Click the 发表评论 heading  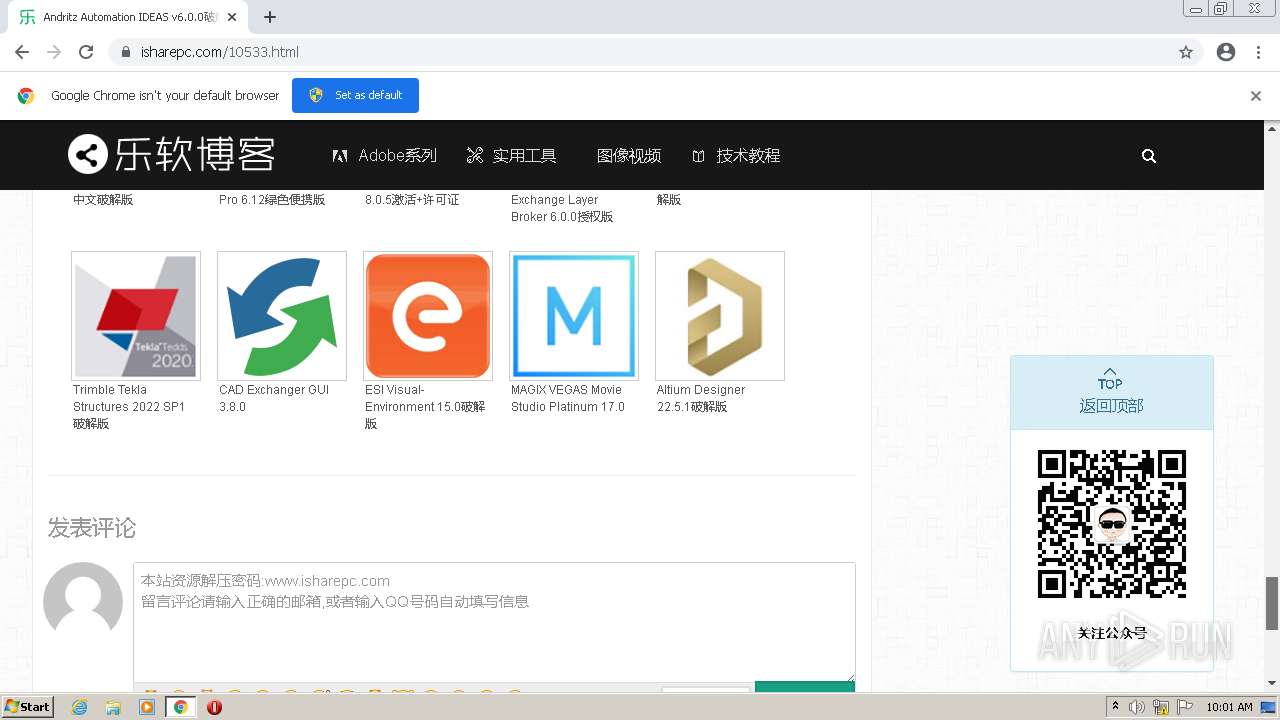92,528
